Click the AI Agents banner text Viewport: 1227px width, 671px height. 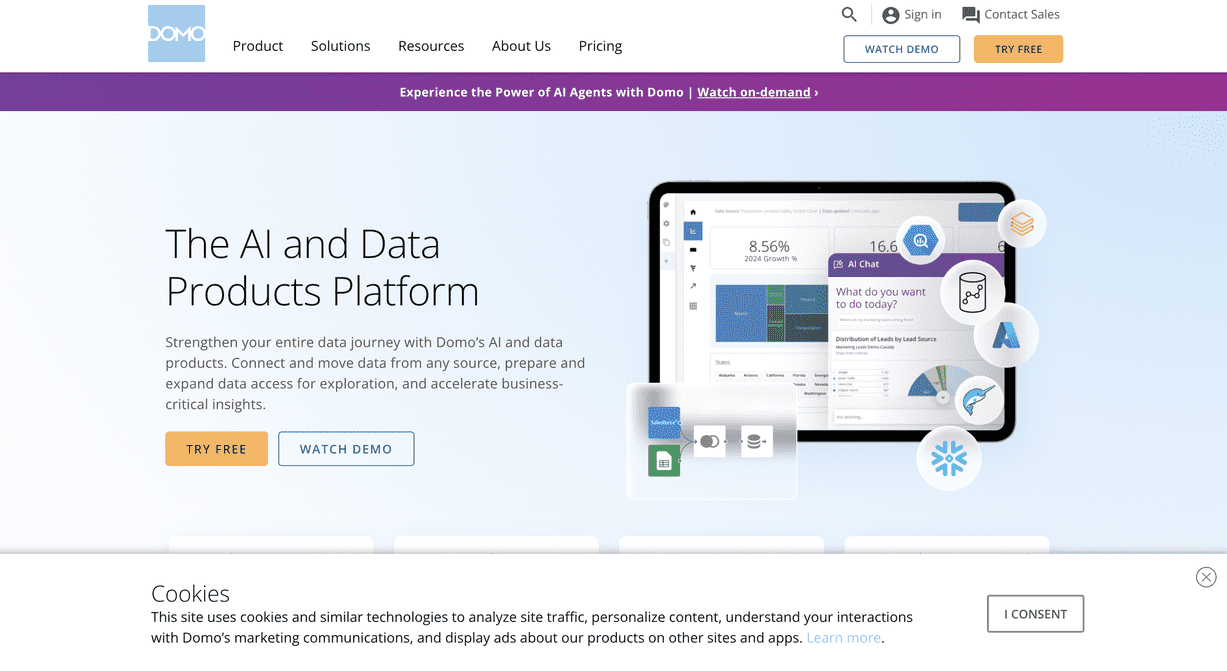[542, 92]
